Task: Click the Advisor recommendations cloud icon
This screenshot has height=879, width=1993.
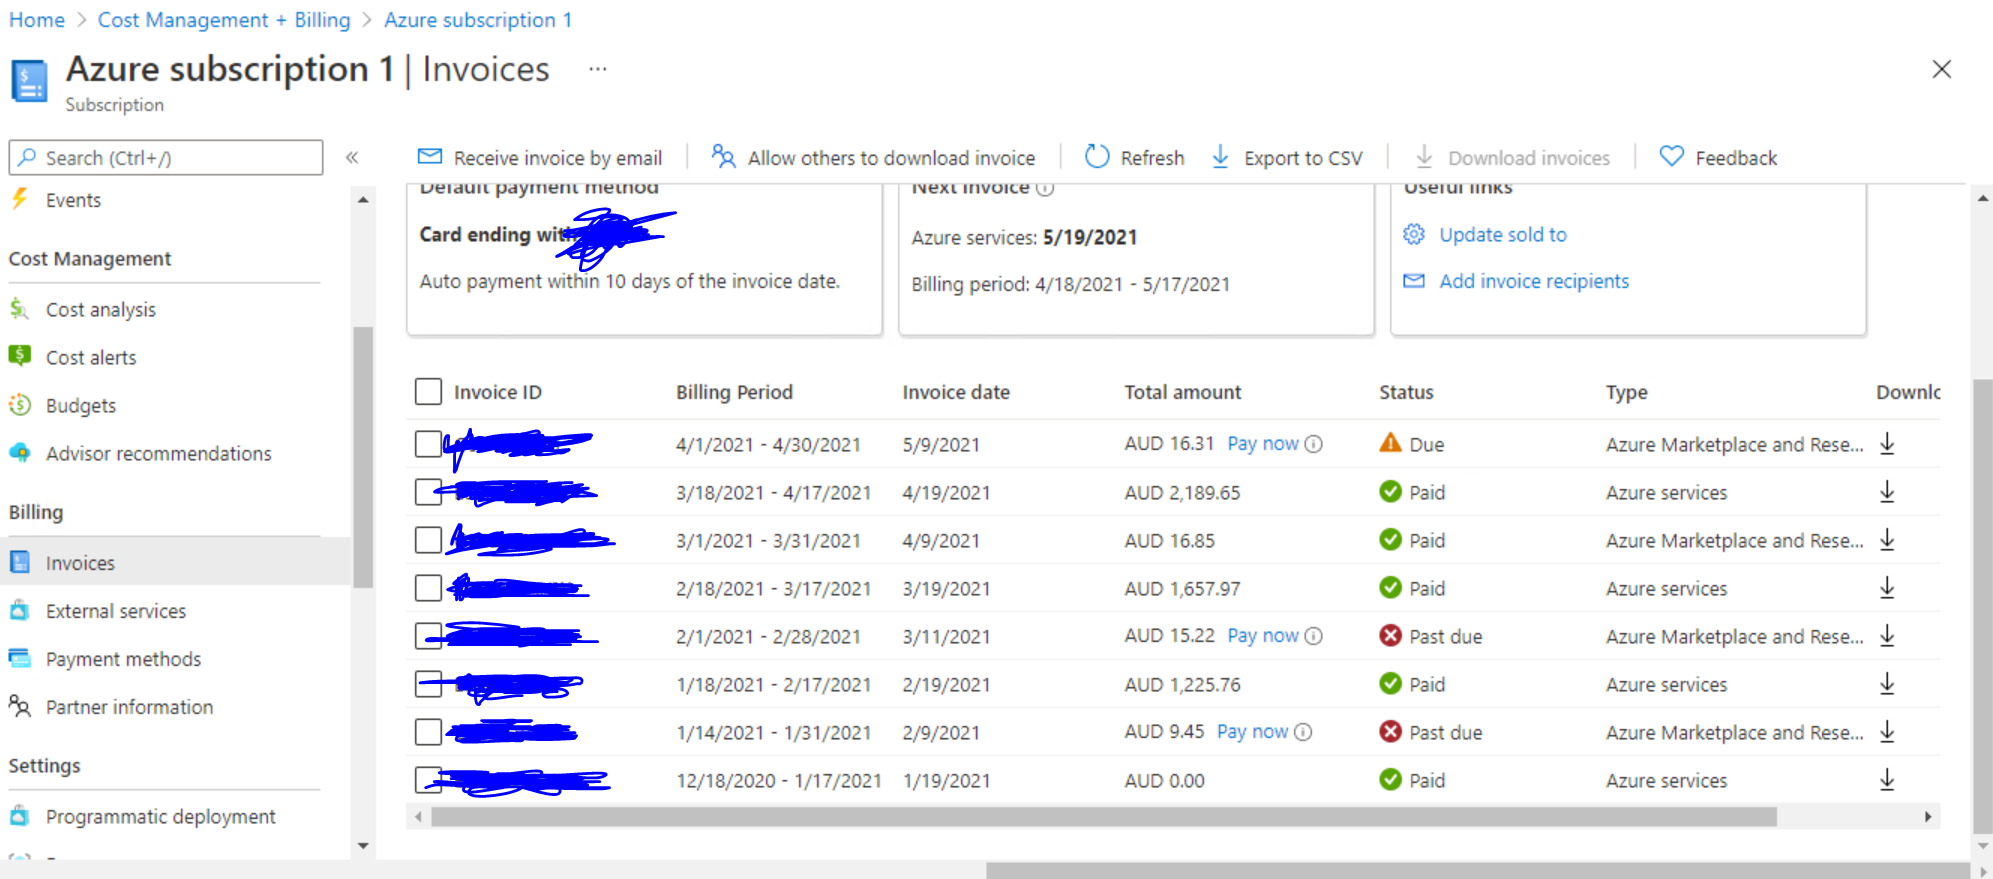Action: click(x=19, y=453)
